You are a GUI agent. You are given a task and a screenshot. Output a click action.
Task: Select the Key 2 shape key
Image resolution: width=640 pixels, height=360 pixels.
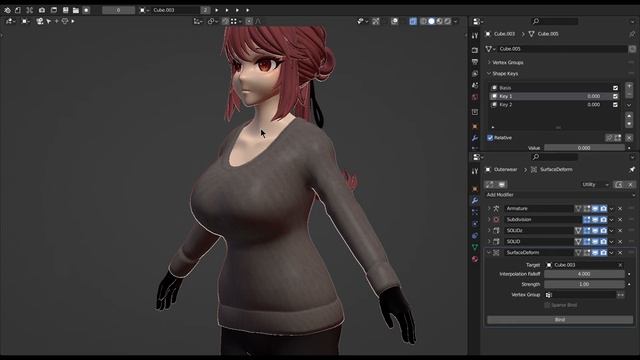pyautogui.click(x=554, y=105)
